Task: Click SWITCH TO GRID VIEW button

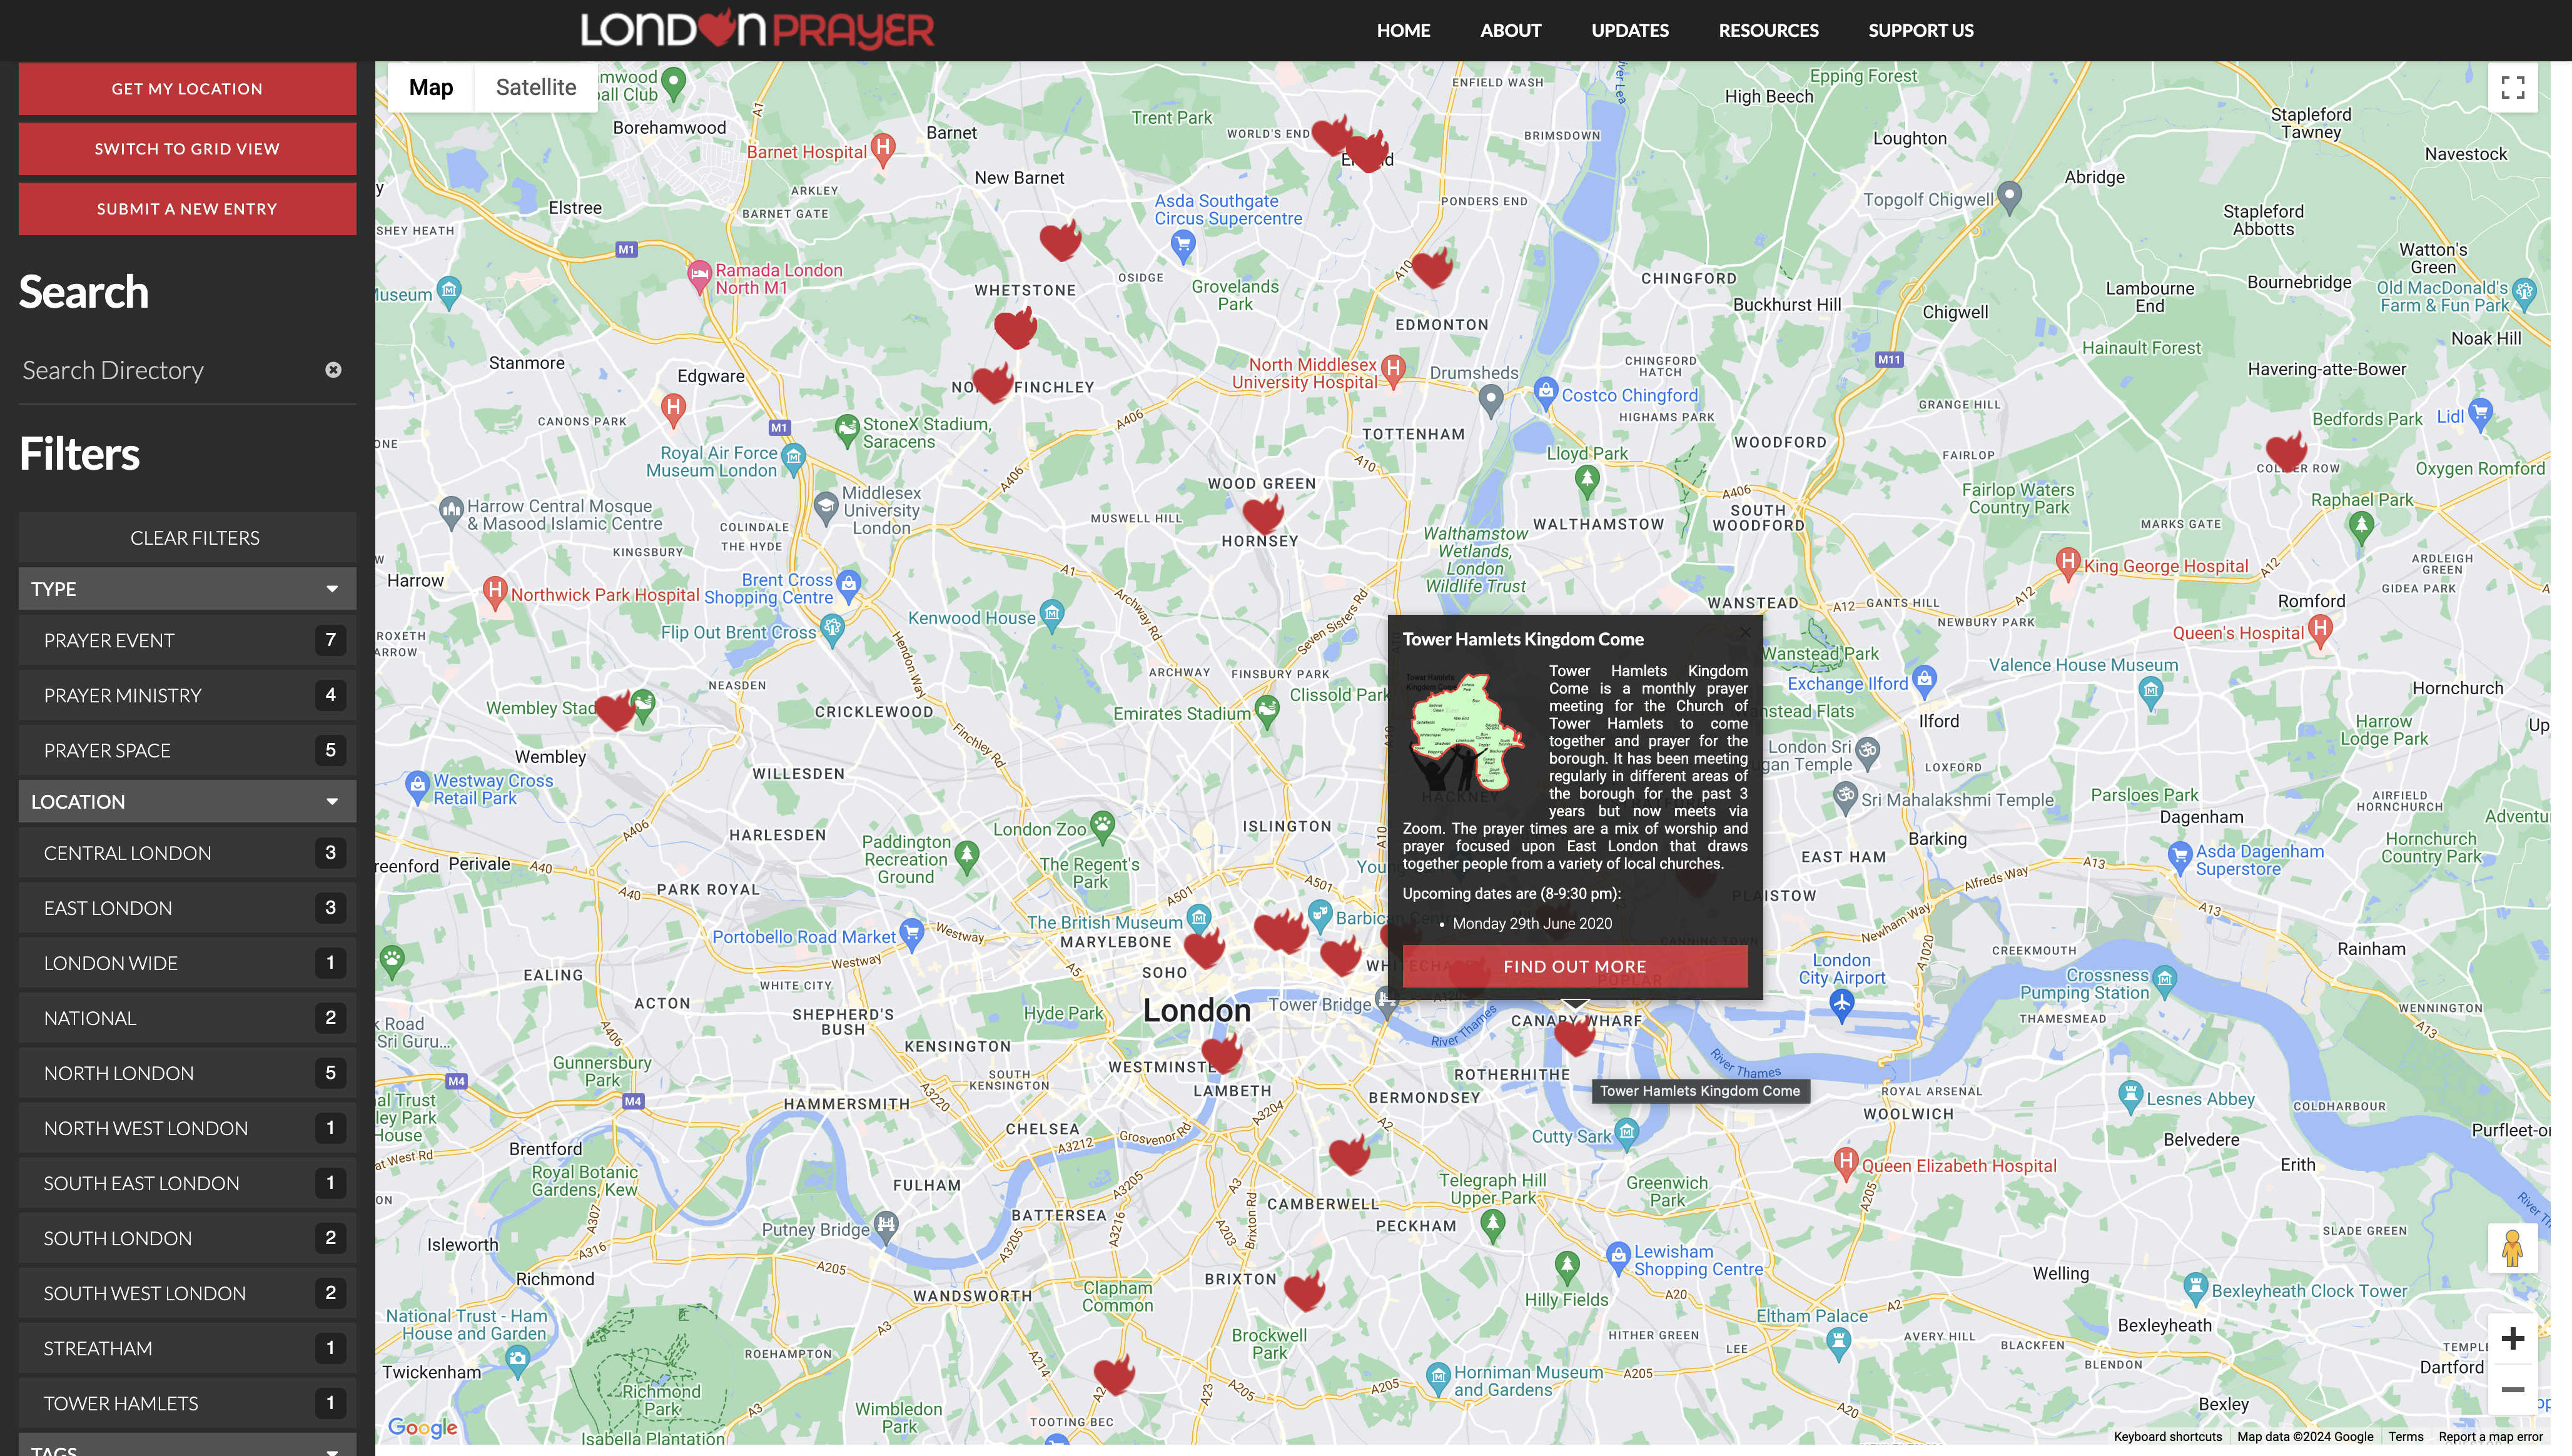Action: click(x=187, y=149)
